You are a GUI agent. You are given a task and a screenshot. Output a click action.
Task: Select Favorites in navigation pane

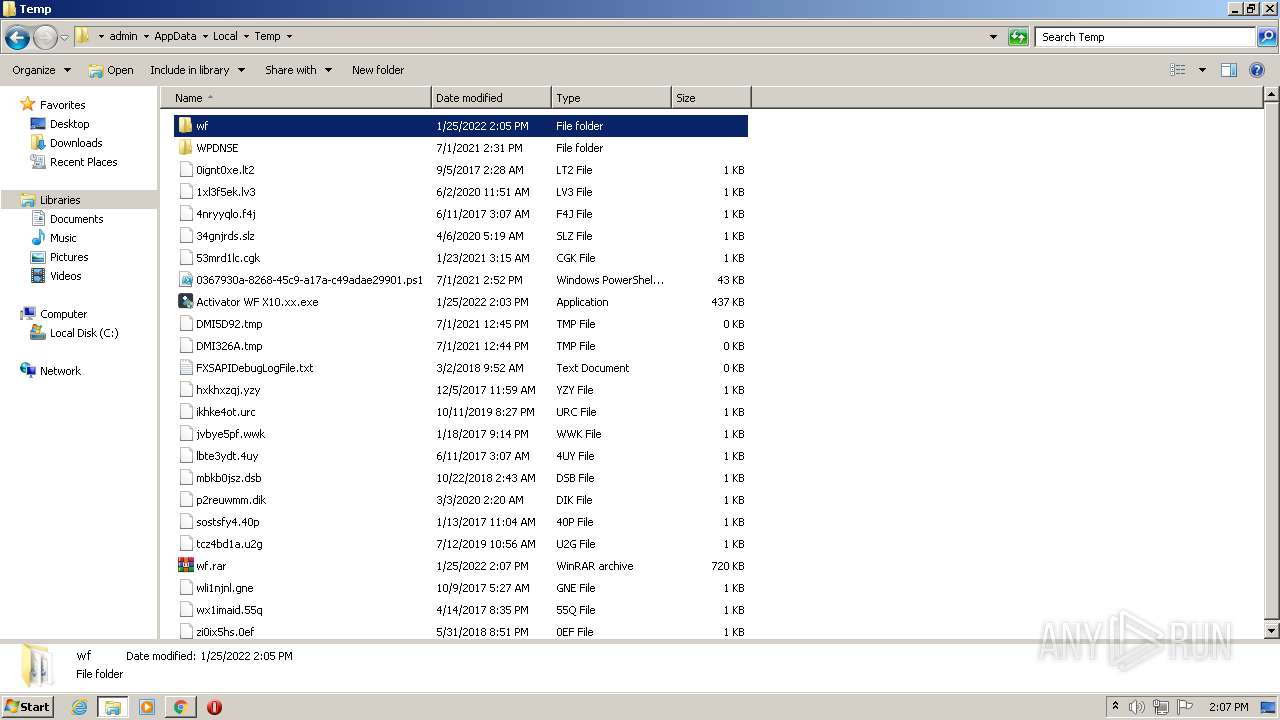click(62, 105)
